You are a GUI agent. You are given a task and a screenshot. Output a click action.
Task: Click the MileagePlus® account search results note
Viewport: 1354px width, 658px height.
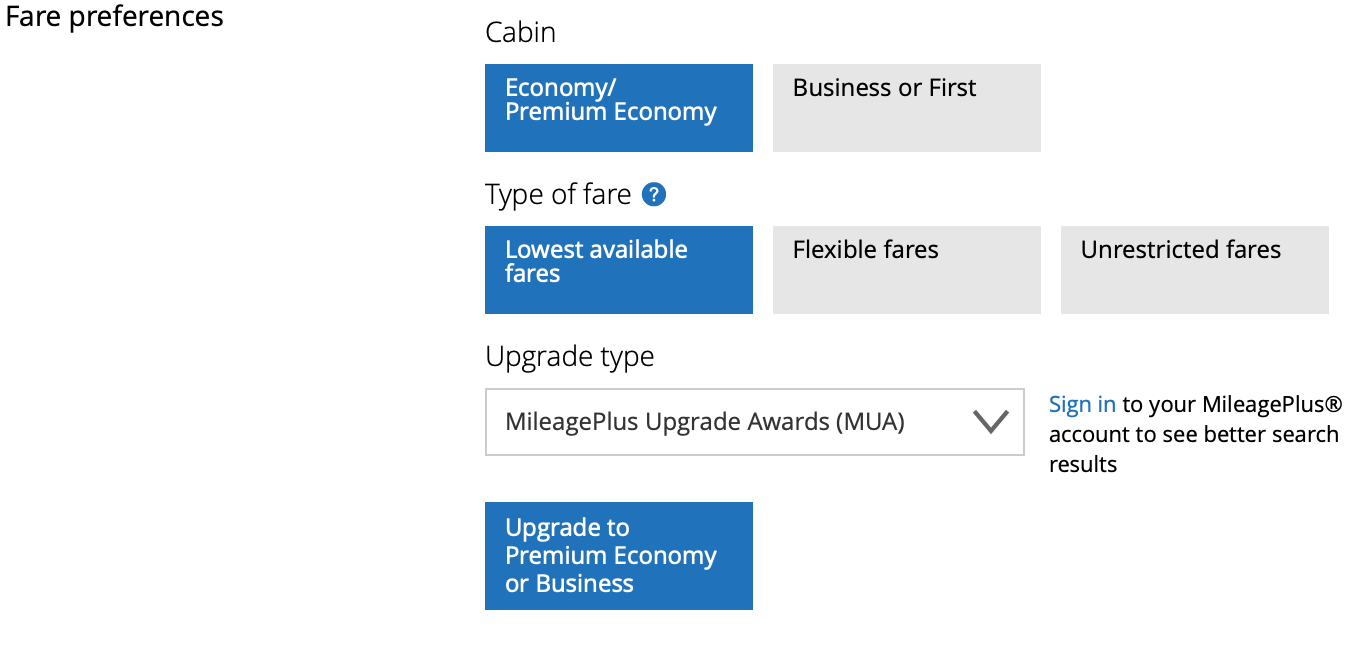pos(1194,434)
